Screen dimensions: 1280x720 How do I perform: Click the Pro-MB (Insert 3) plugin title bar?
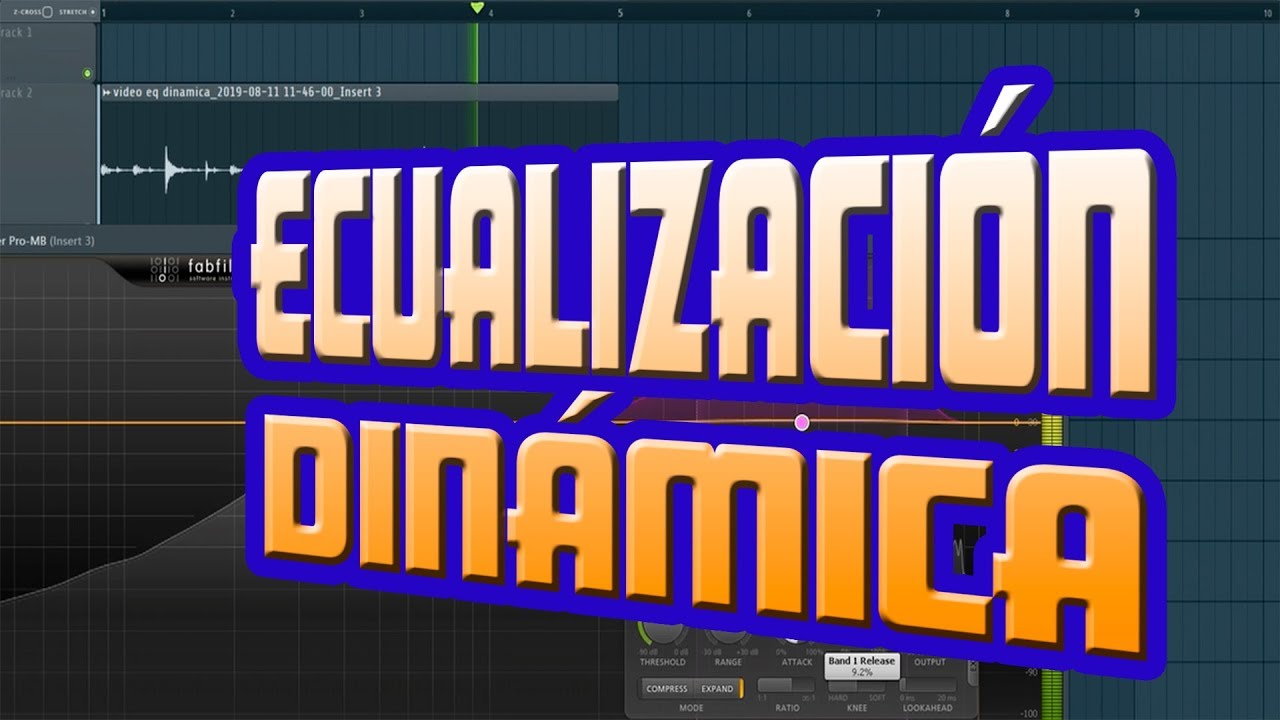tap(118, 240)
